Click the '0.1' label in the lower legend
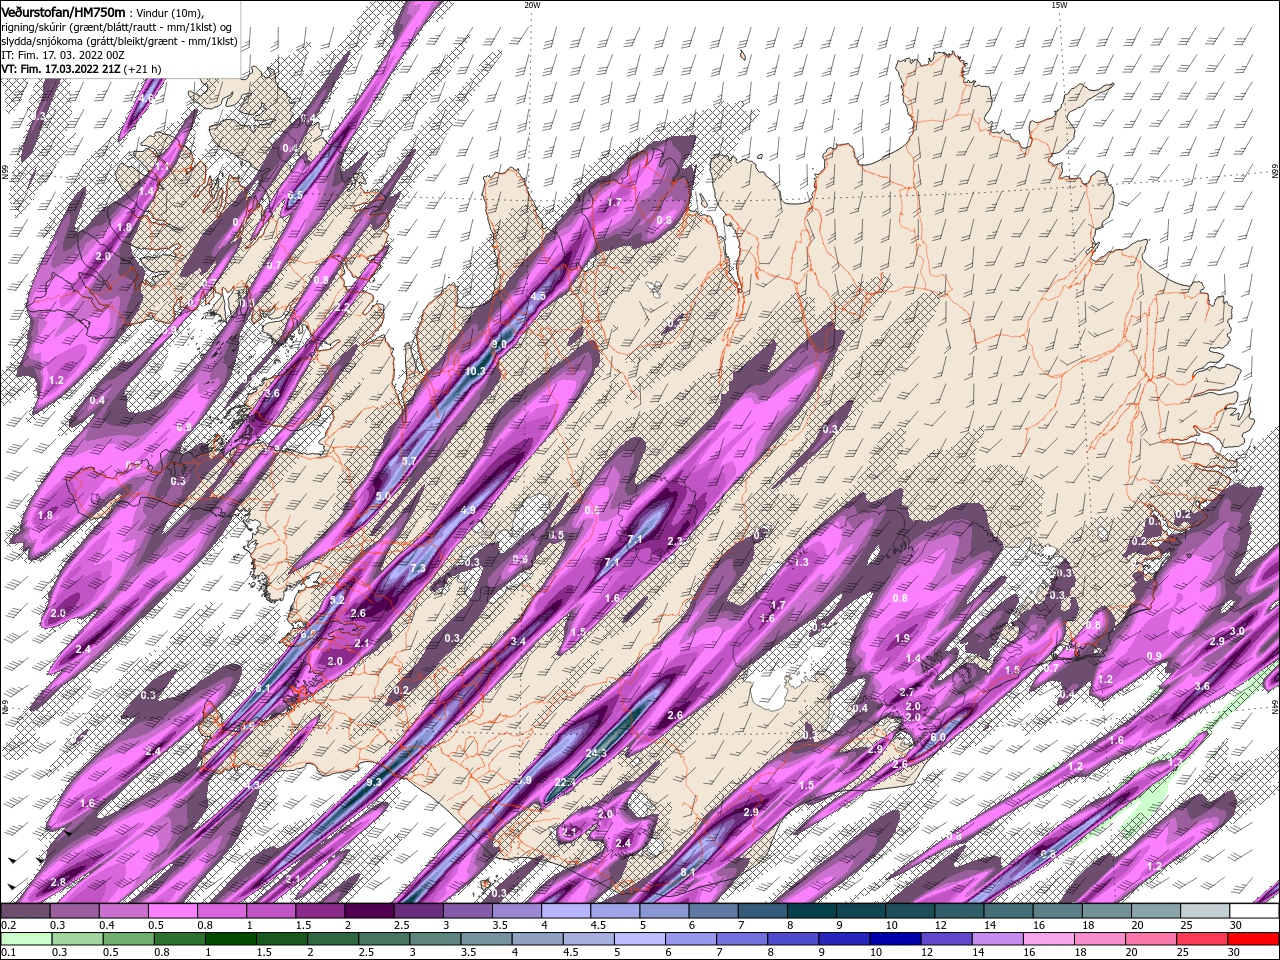Image resolution: width=1280 pixels, height=960 pixels. (x=8, y=953)
